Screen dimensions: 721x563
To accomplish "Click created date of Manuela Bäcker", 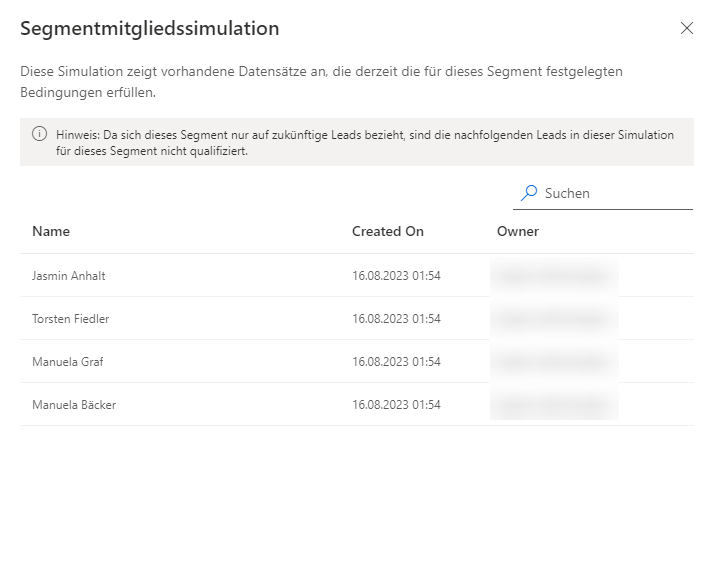I will [396, 404].
